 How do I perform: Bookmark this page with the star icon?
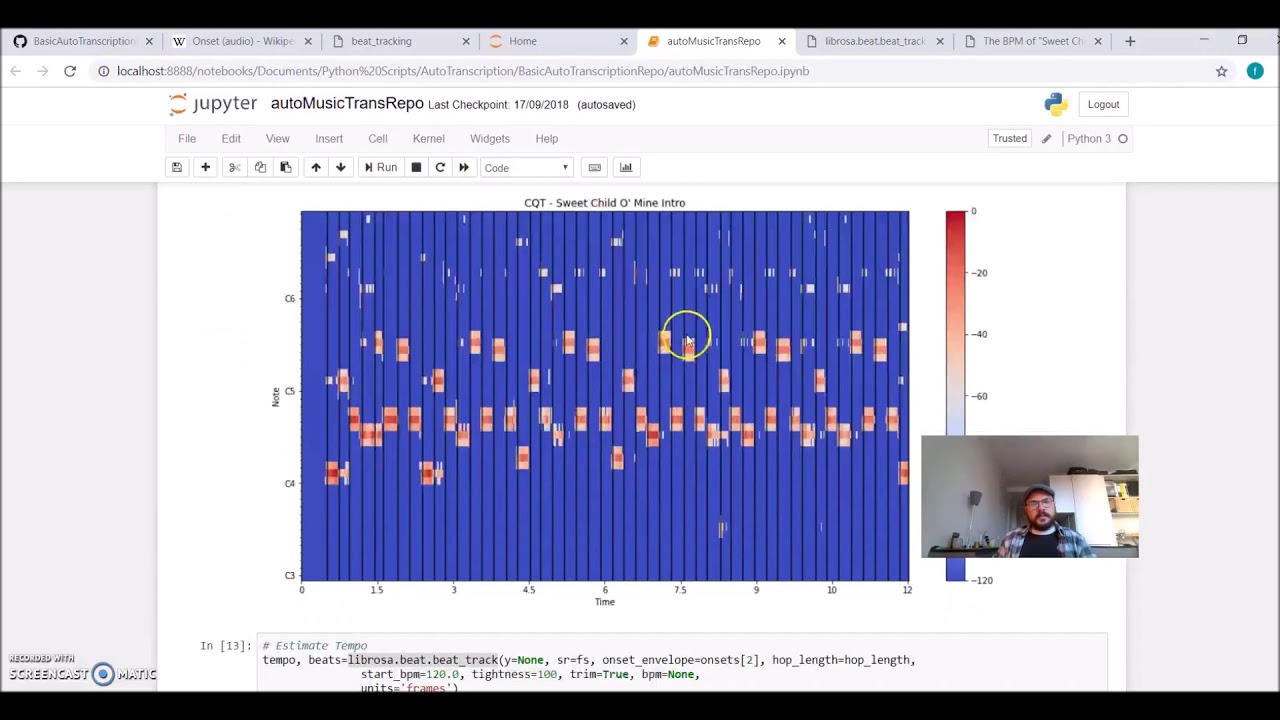[1221, 71]
